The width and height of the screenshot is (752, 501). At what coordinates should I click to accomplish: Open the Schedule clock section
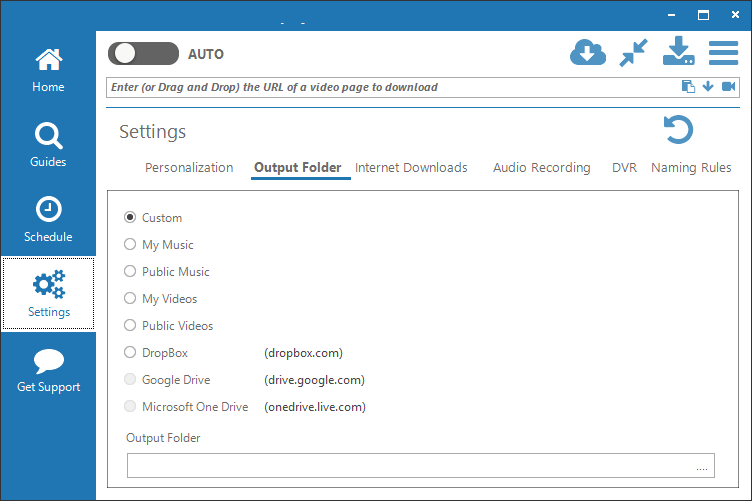[x=48, y=220]
